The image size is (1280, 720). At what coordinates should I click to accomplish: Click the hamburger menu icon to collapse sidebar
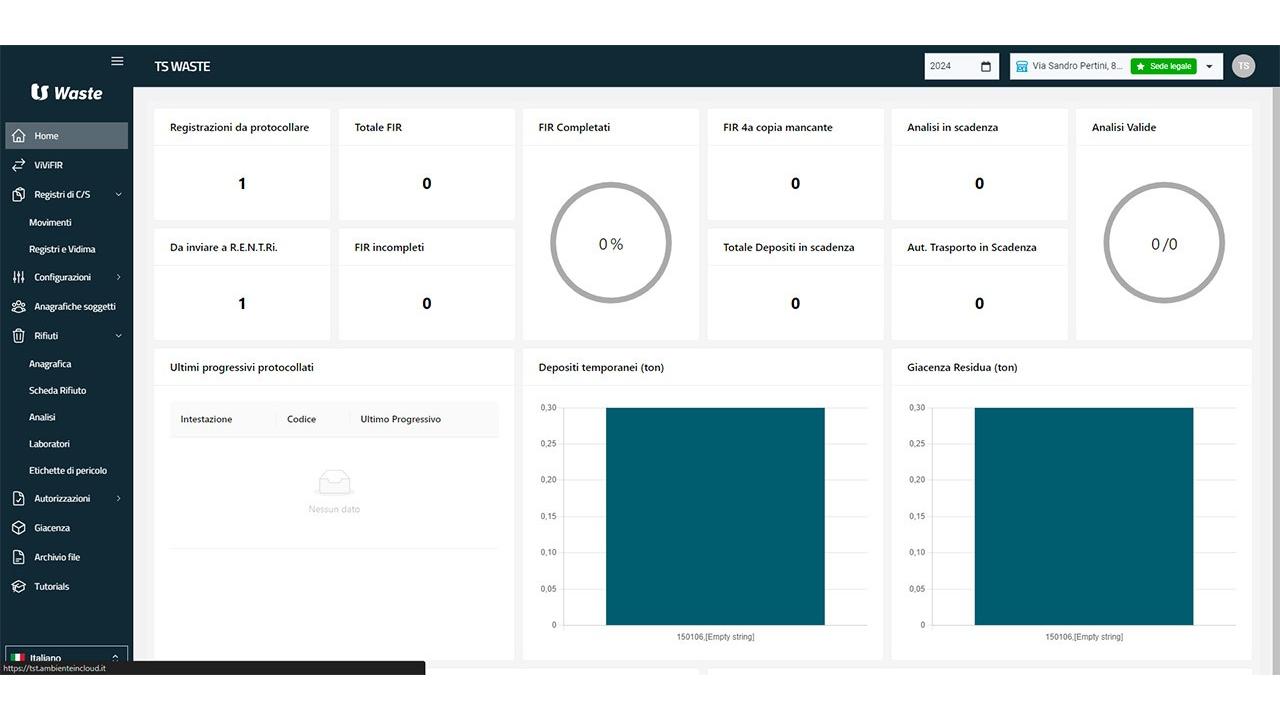click(x=117, y=61)
